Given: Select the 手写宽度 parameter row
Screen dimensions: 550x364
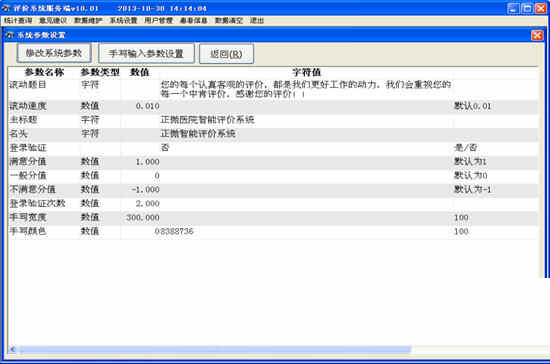Looking at the screenshot, I should click(x=273, y=217).
